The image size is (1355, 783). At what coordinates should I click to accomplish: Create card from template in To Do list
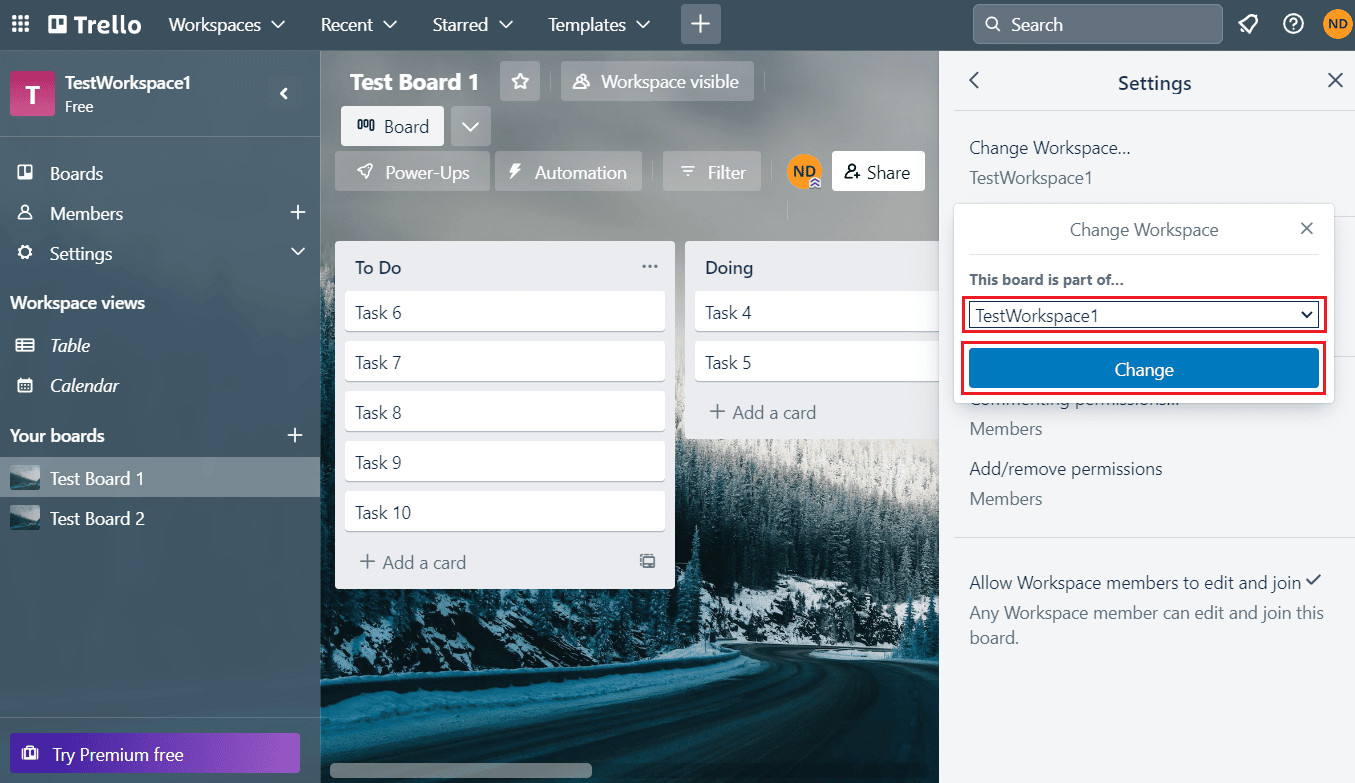(648, 562)
